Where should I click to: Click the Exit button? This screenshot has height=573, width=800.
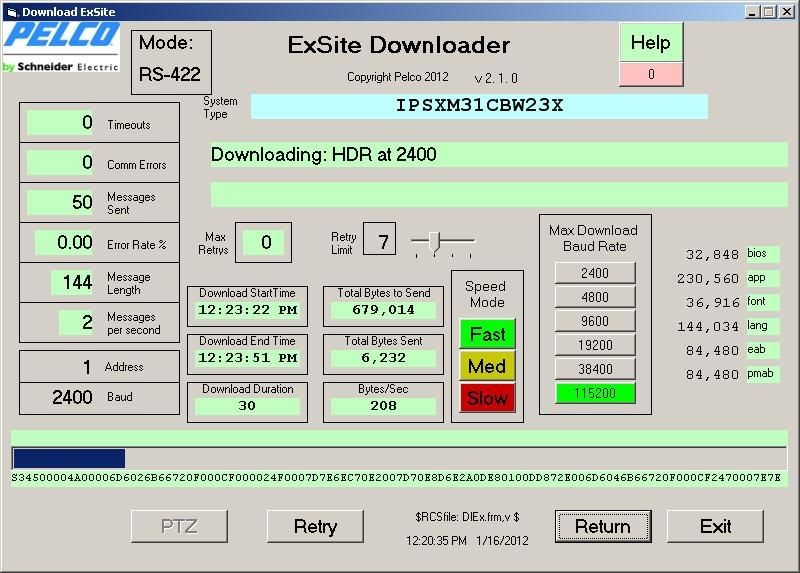point(715,526)
